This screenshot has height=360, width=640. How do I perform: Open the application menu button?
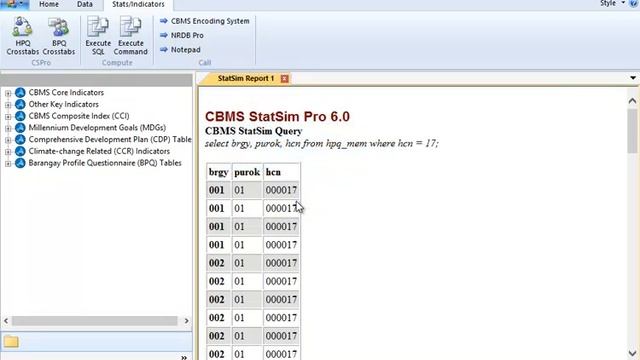pos(14,4)
